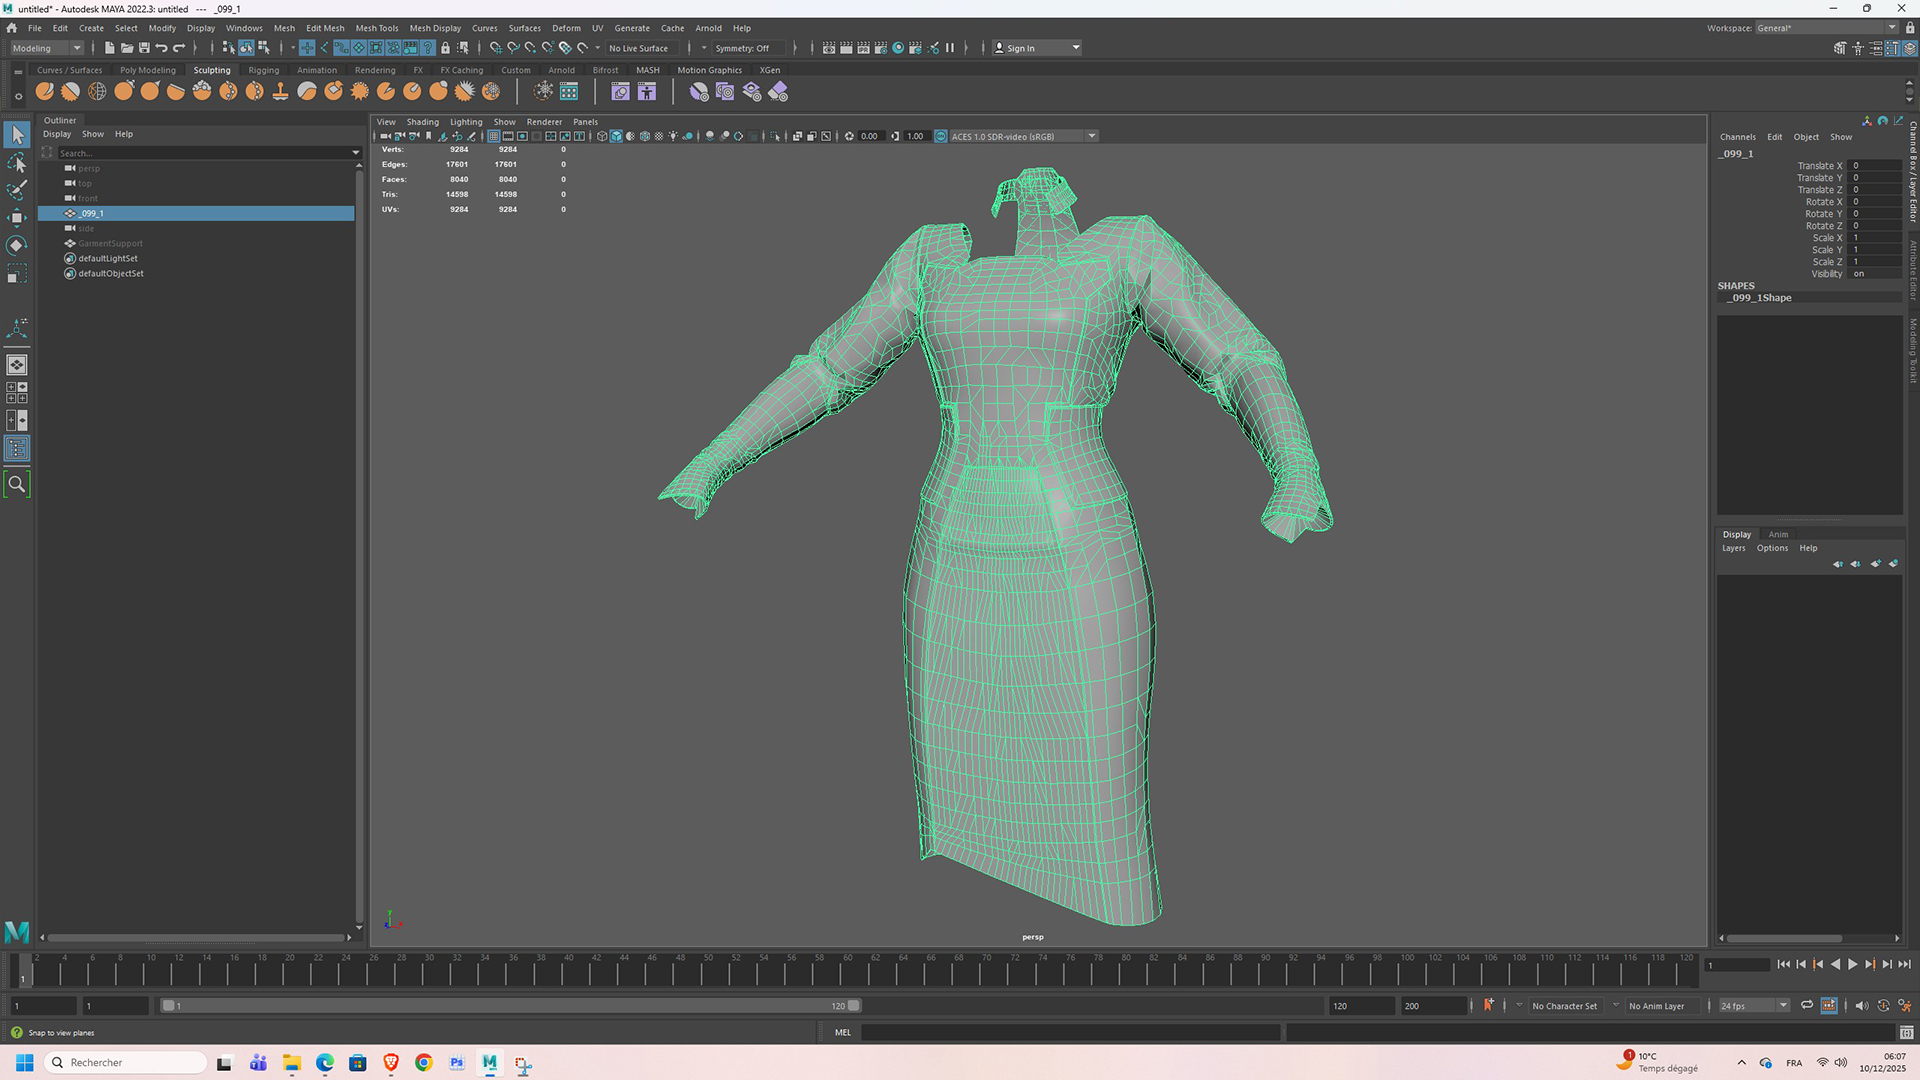Toggle the audio mute speaker icon
The height and width of the screenshot is (1080, 1920).
pyautogui.click(x=1861, y=1006)
